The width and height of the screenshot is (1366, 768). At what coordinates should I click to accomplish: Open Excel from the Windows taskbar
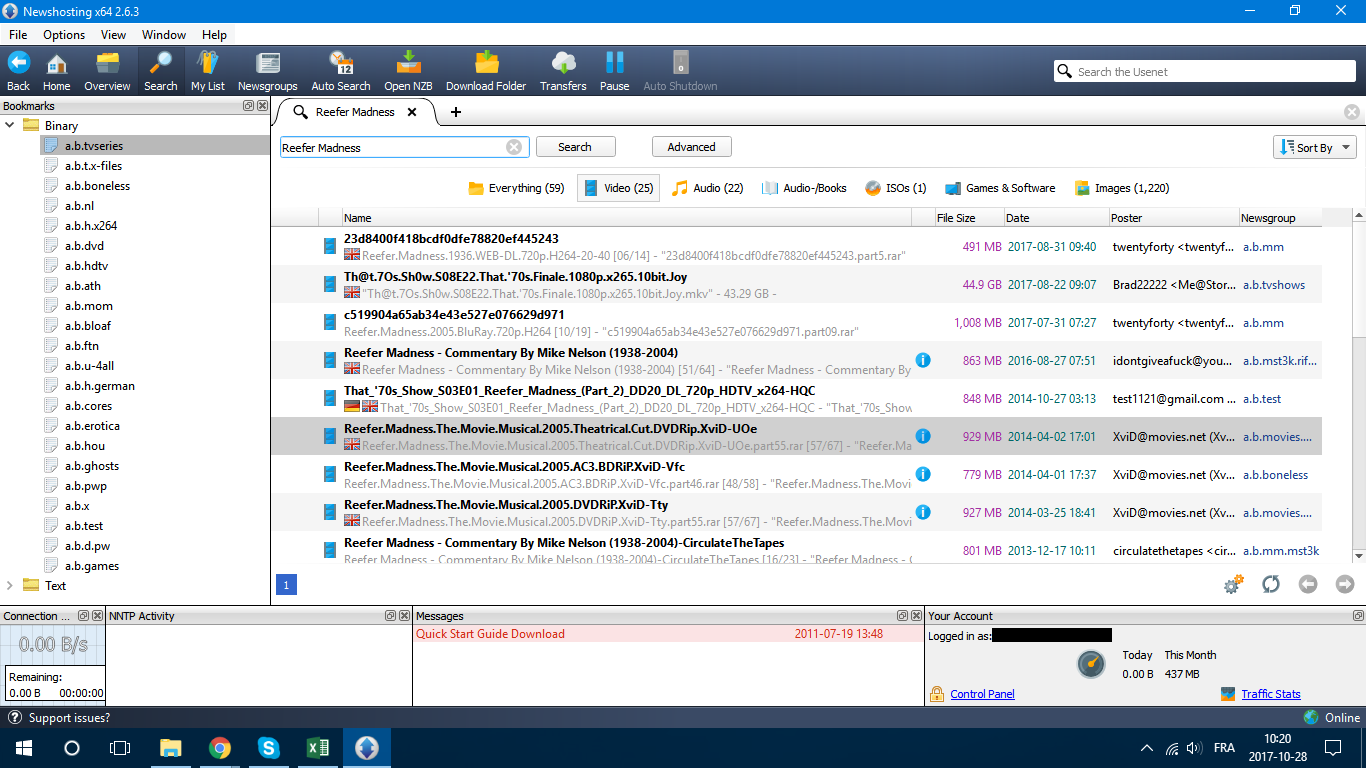[318, 748]
